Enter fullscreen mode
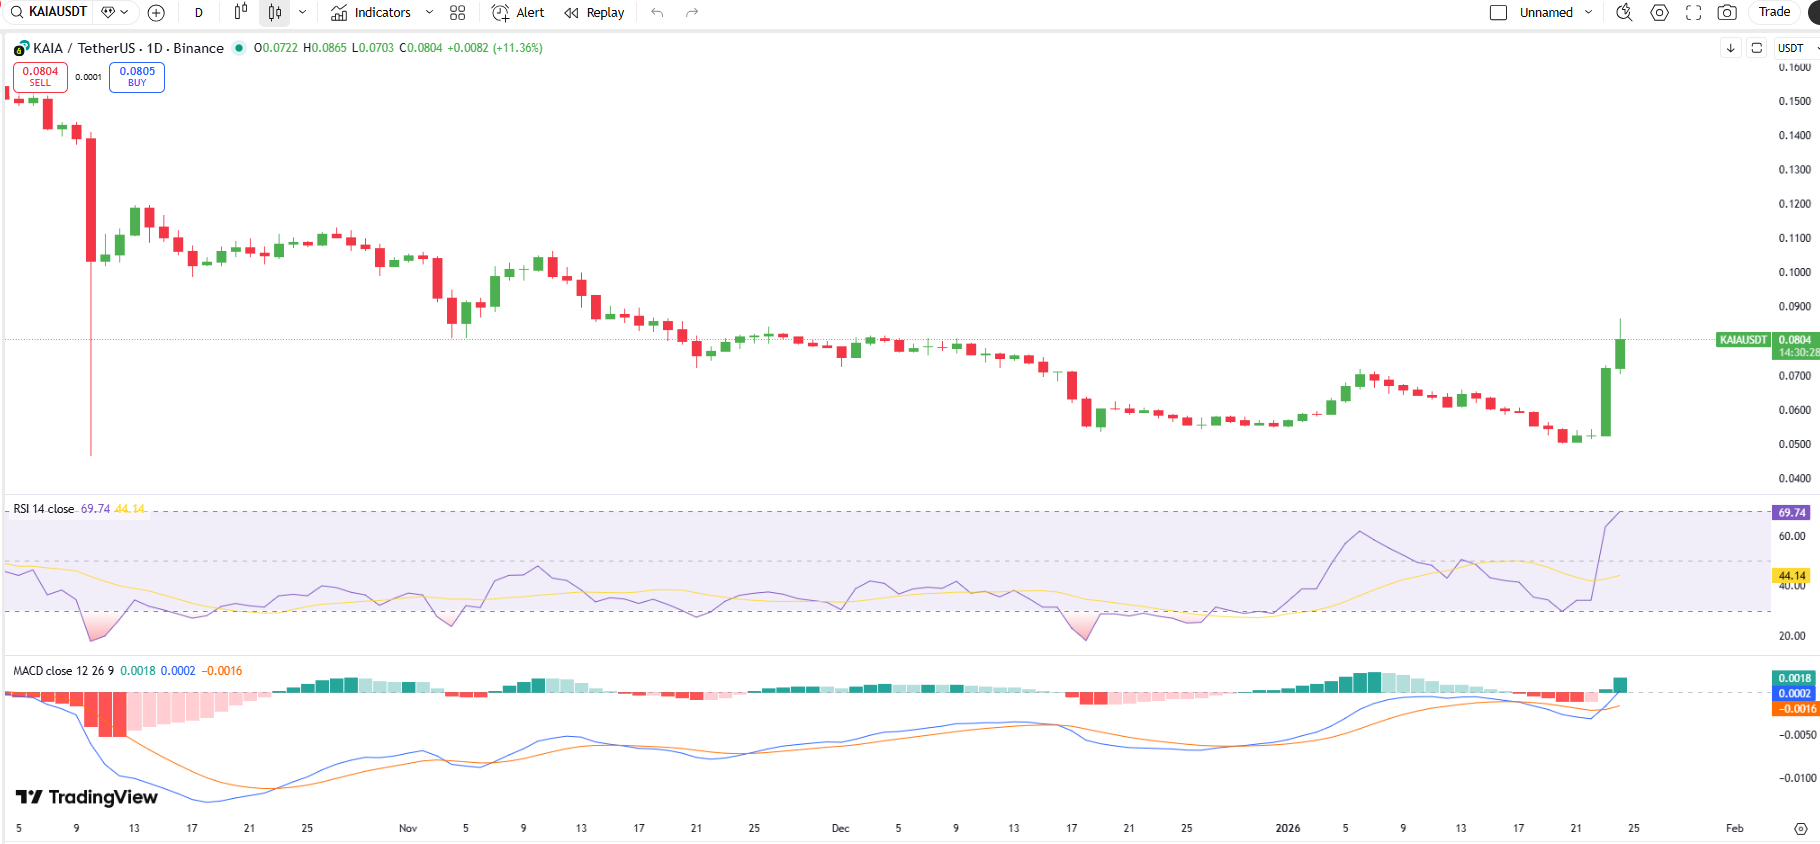The image size is (1820, 844). [1693, 13]
